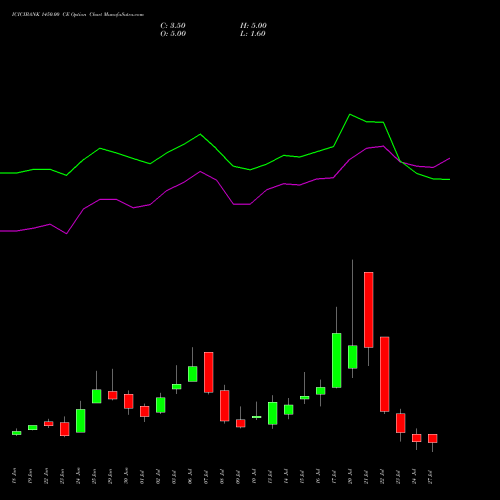This screenshot has height=500, width=500.
Task: Click the 'C: 3.50' close value
Action: coord(173,26)
